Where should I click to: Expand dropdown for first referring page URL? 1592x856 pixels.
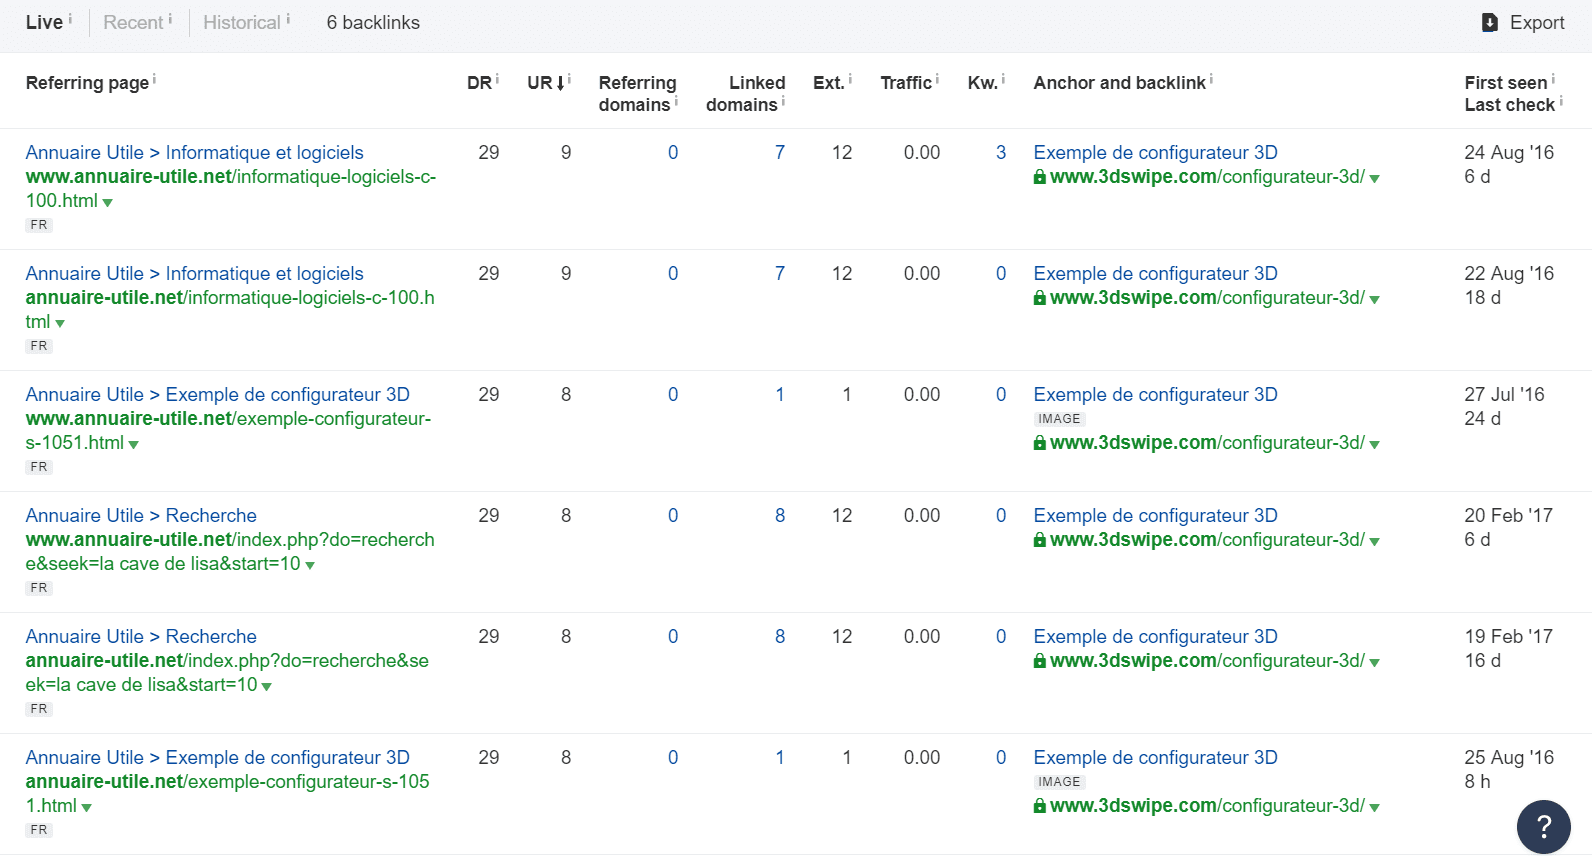point(108,203)
